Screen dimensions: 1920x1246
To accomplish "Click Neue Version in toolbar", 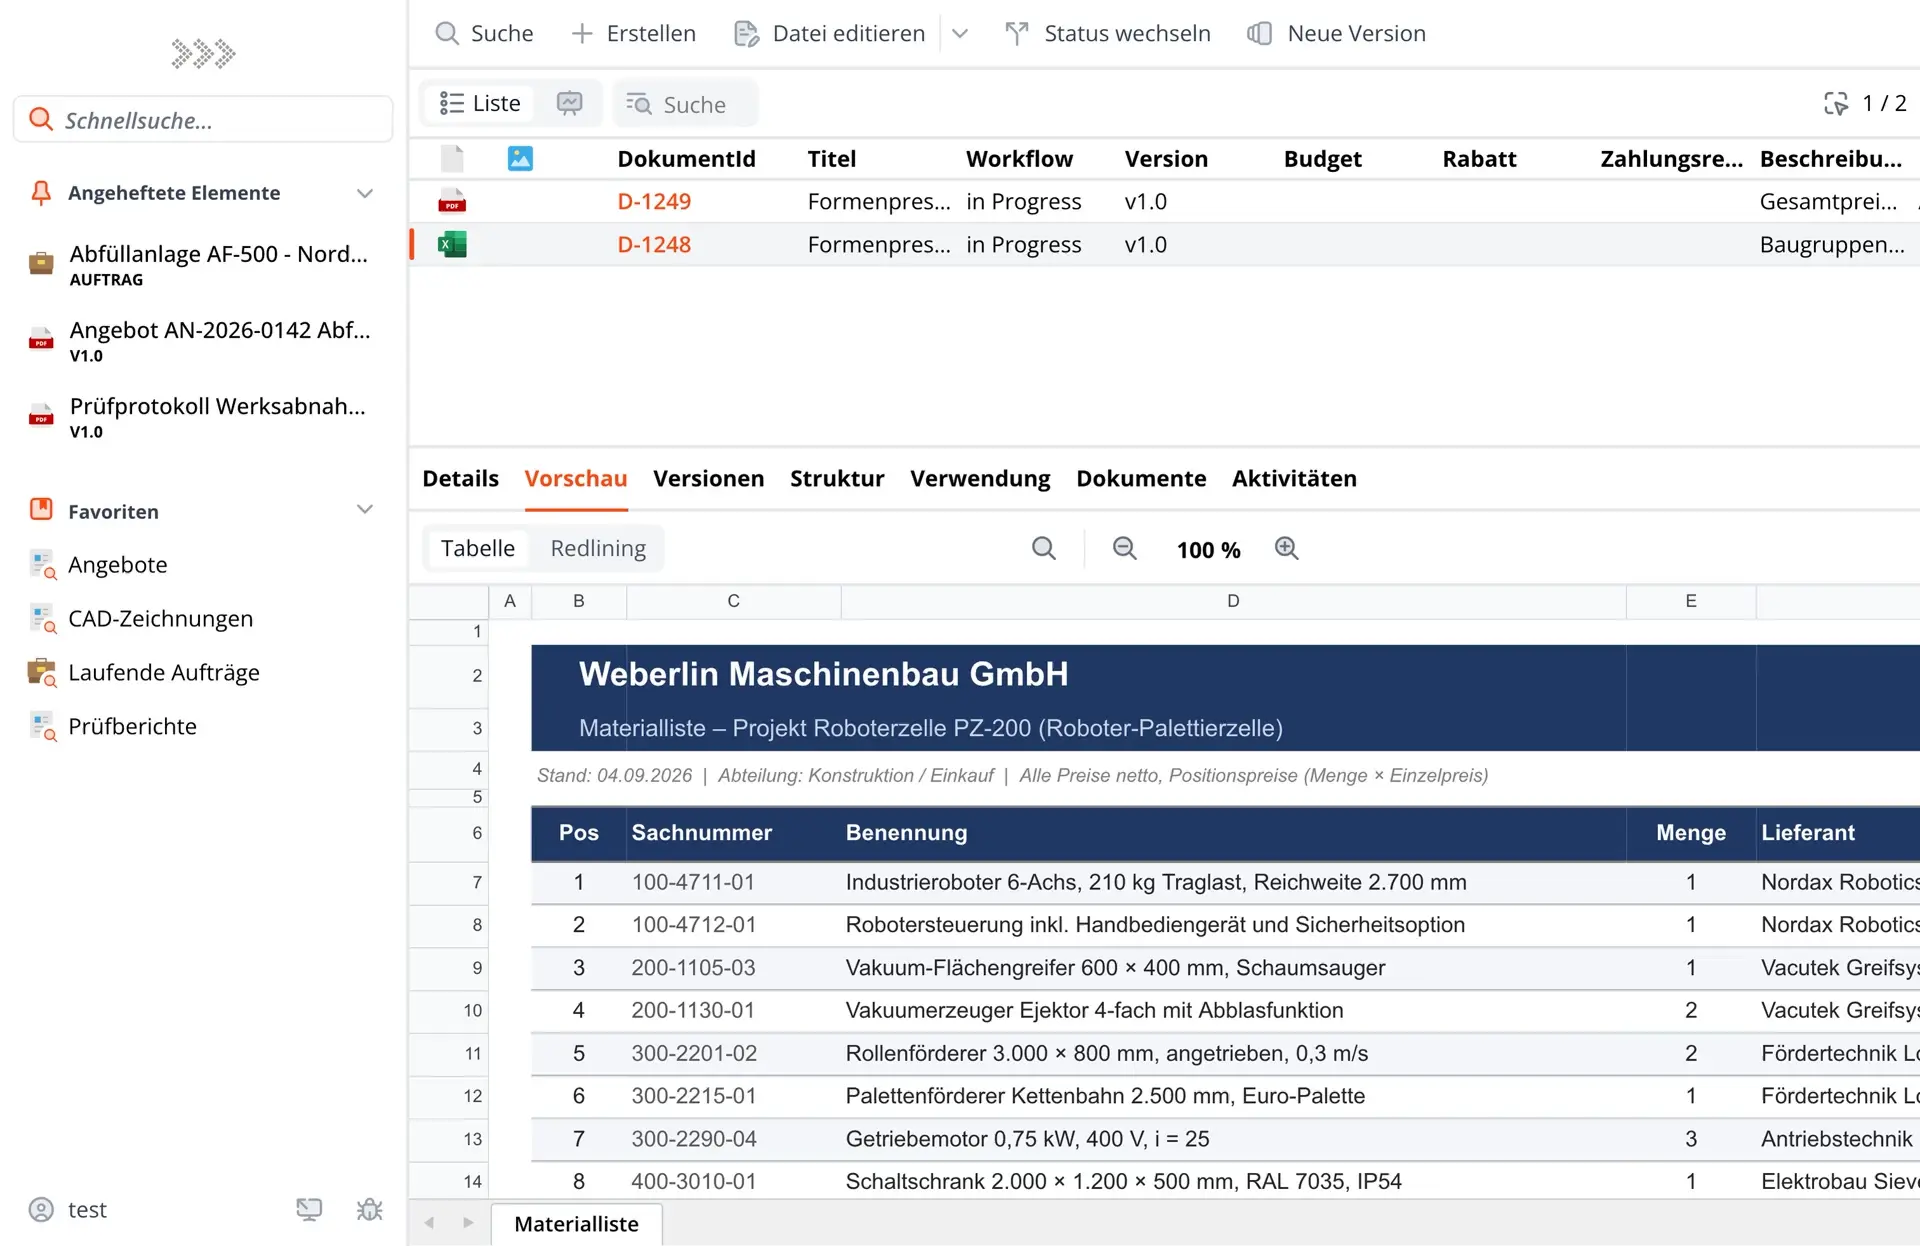I will (1337, 33).
